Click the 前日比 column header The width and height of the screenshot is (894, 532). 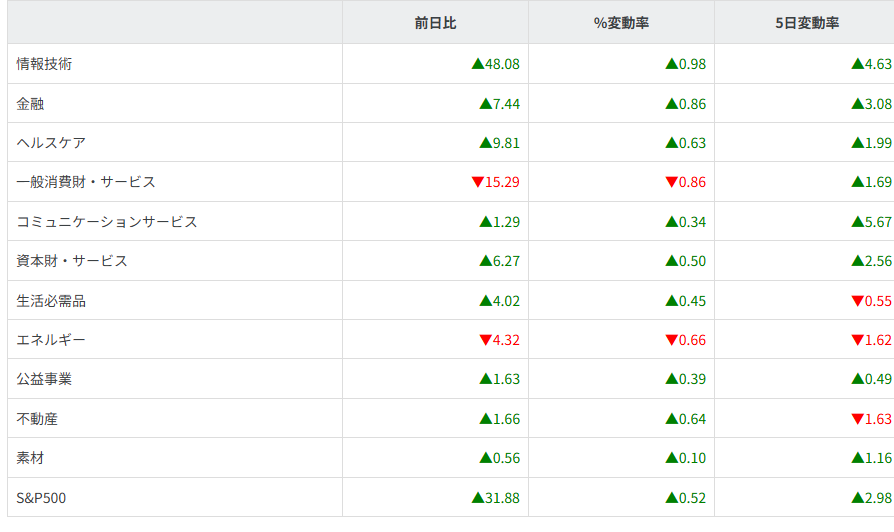(435, 22)
